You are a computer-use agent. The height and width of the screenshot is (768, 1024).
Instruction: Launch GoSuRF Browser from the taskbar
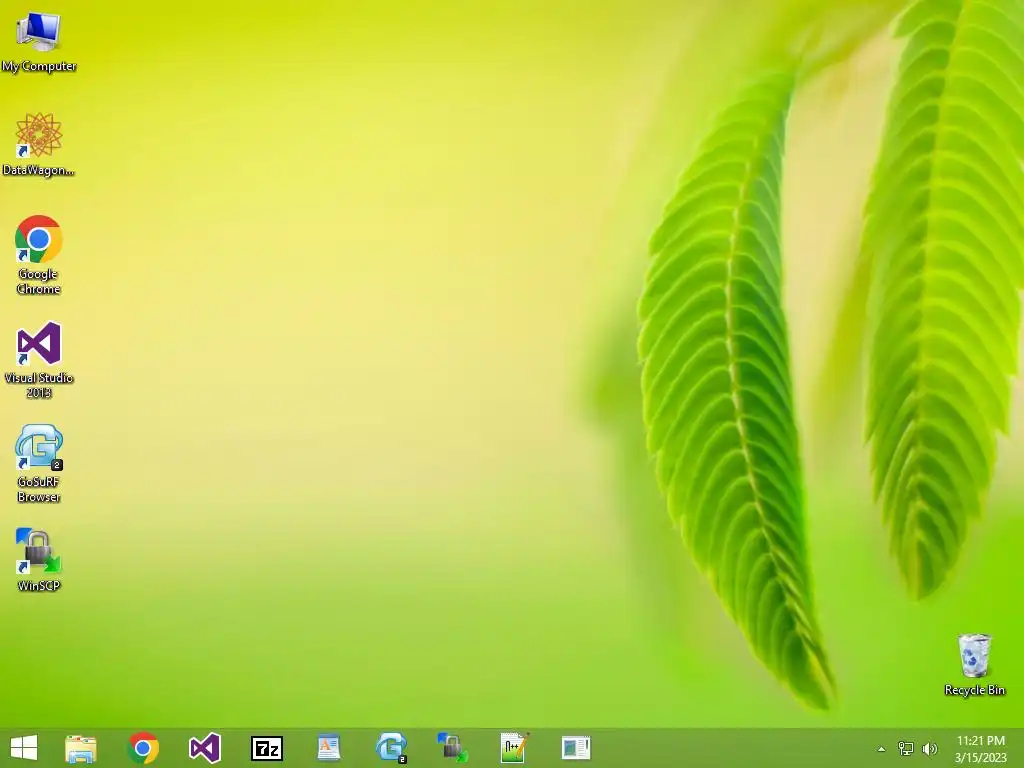coord(391,748)
